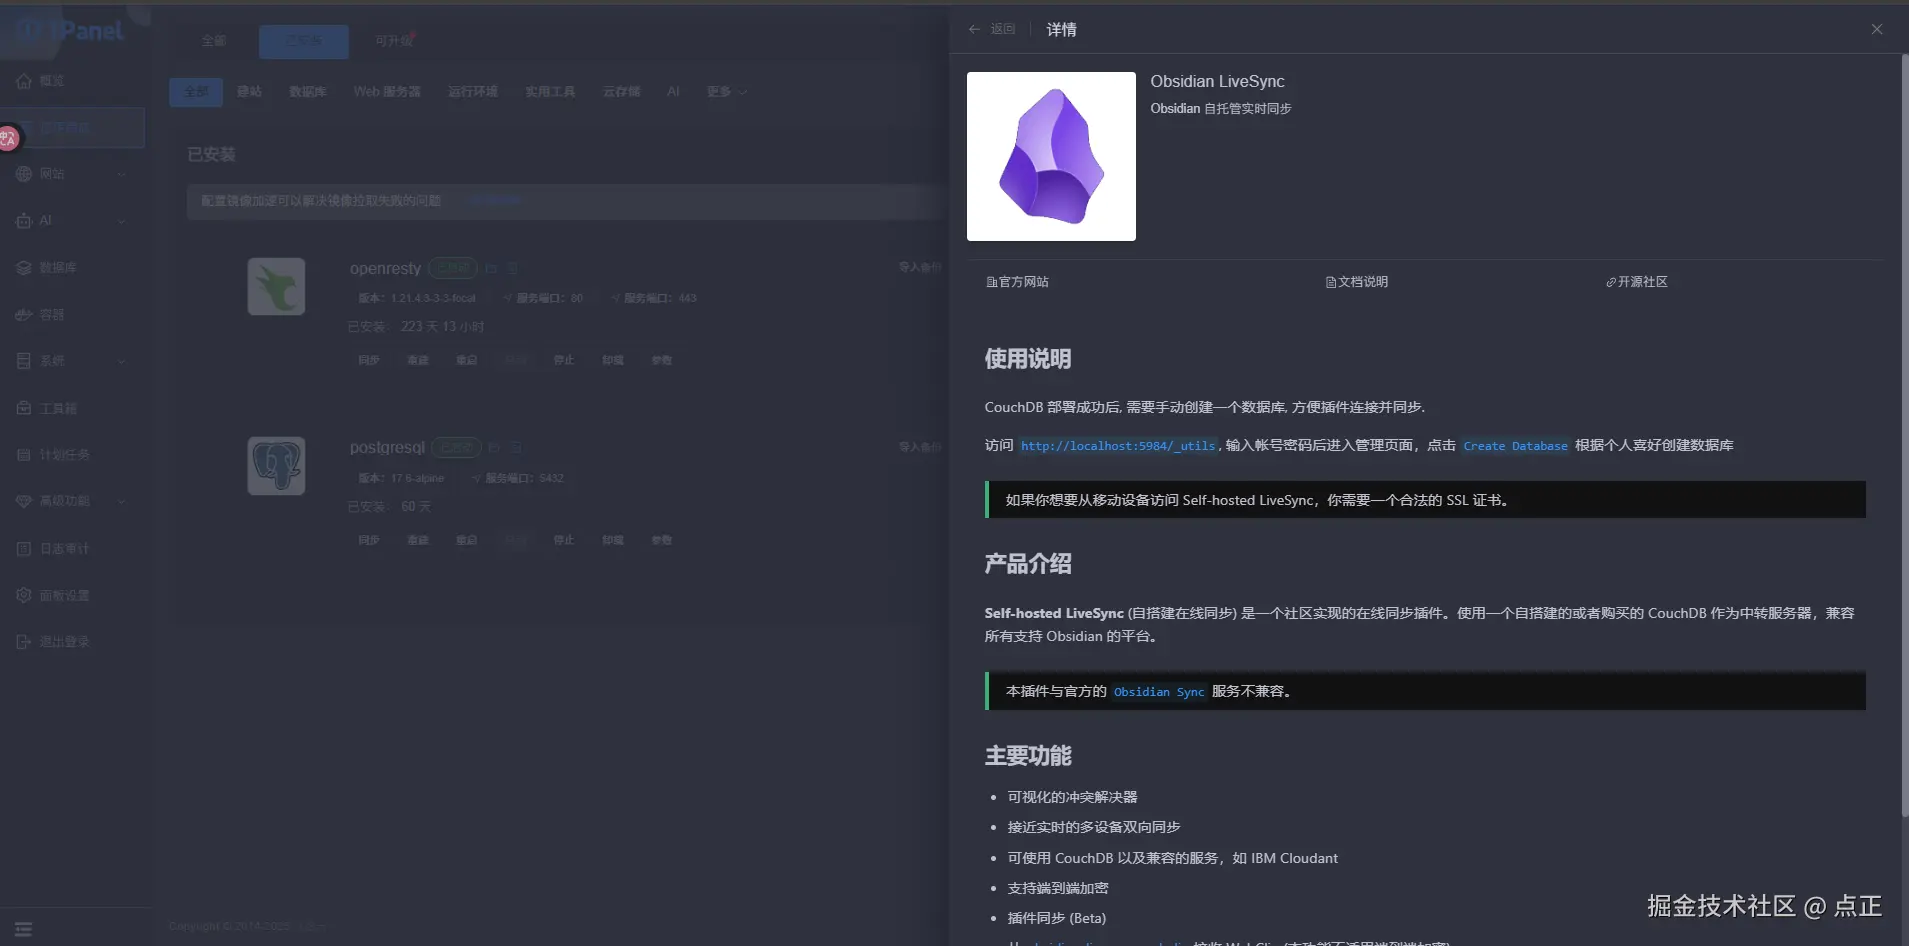Click the 高级功能 diamond icon in sidebar

click(x=24, y=501)
